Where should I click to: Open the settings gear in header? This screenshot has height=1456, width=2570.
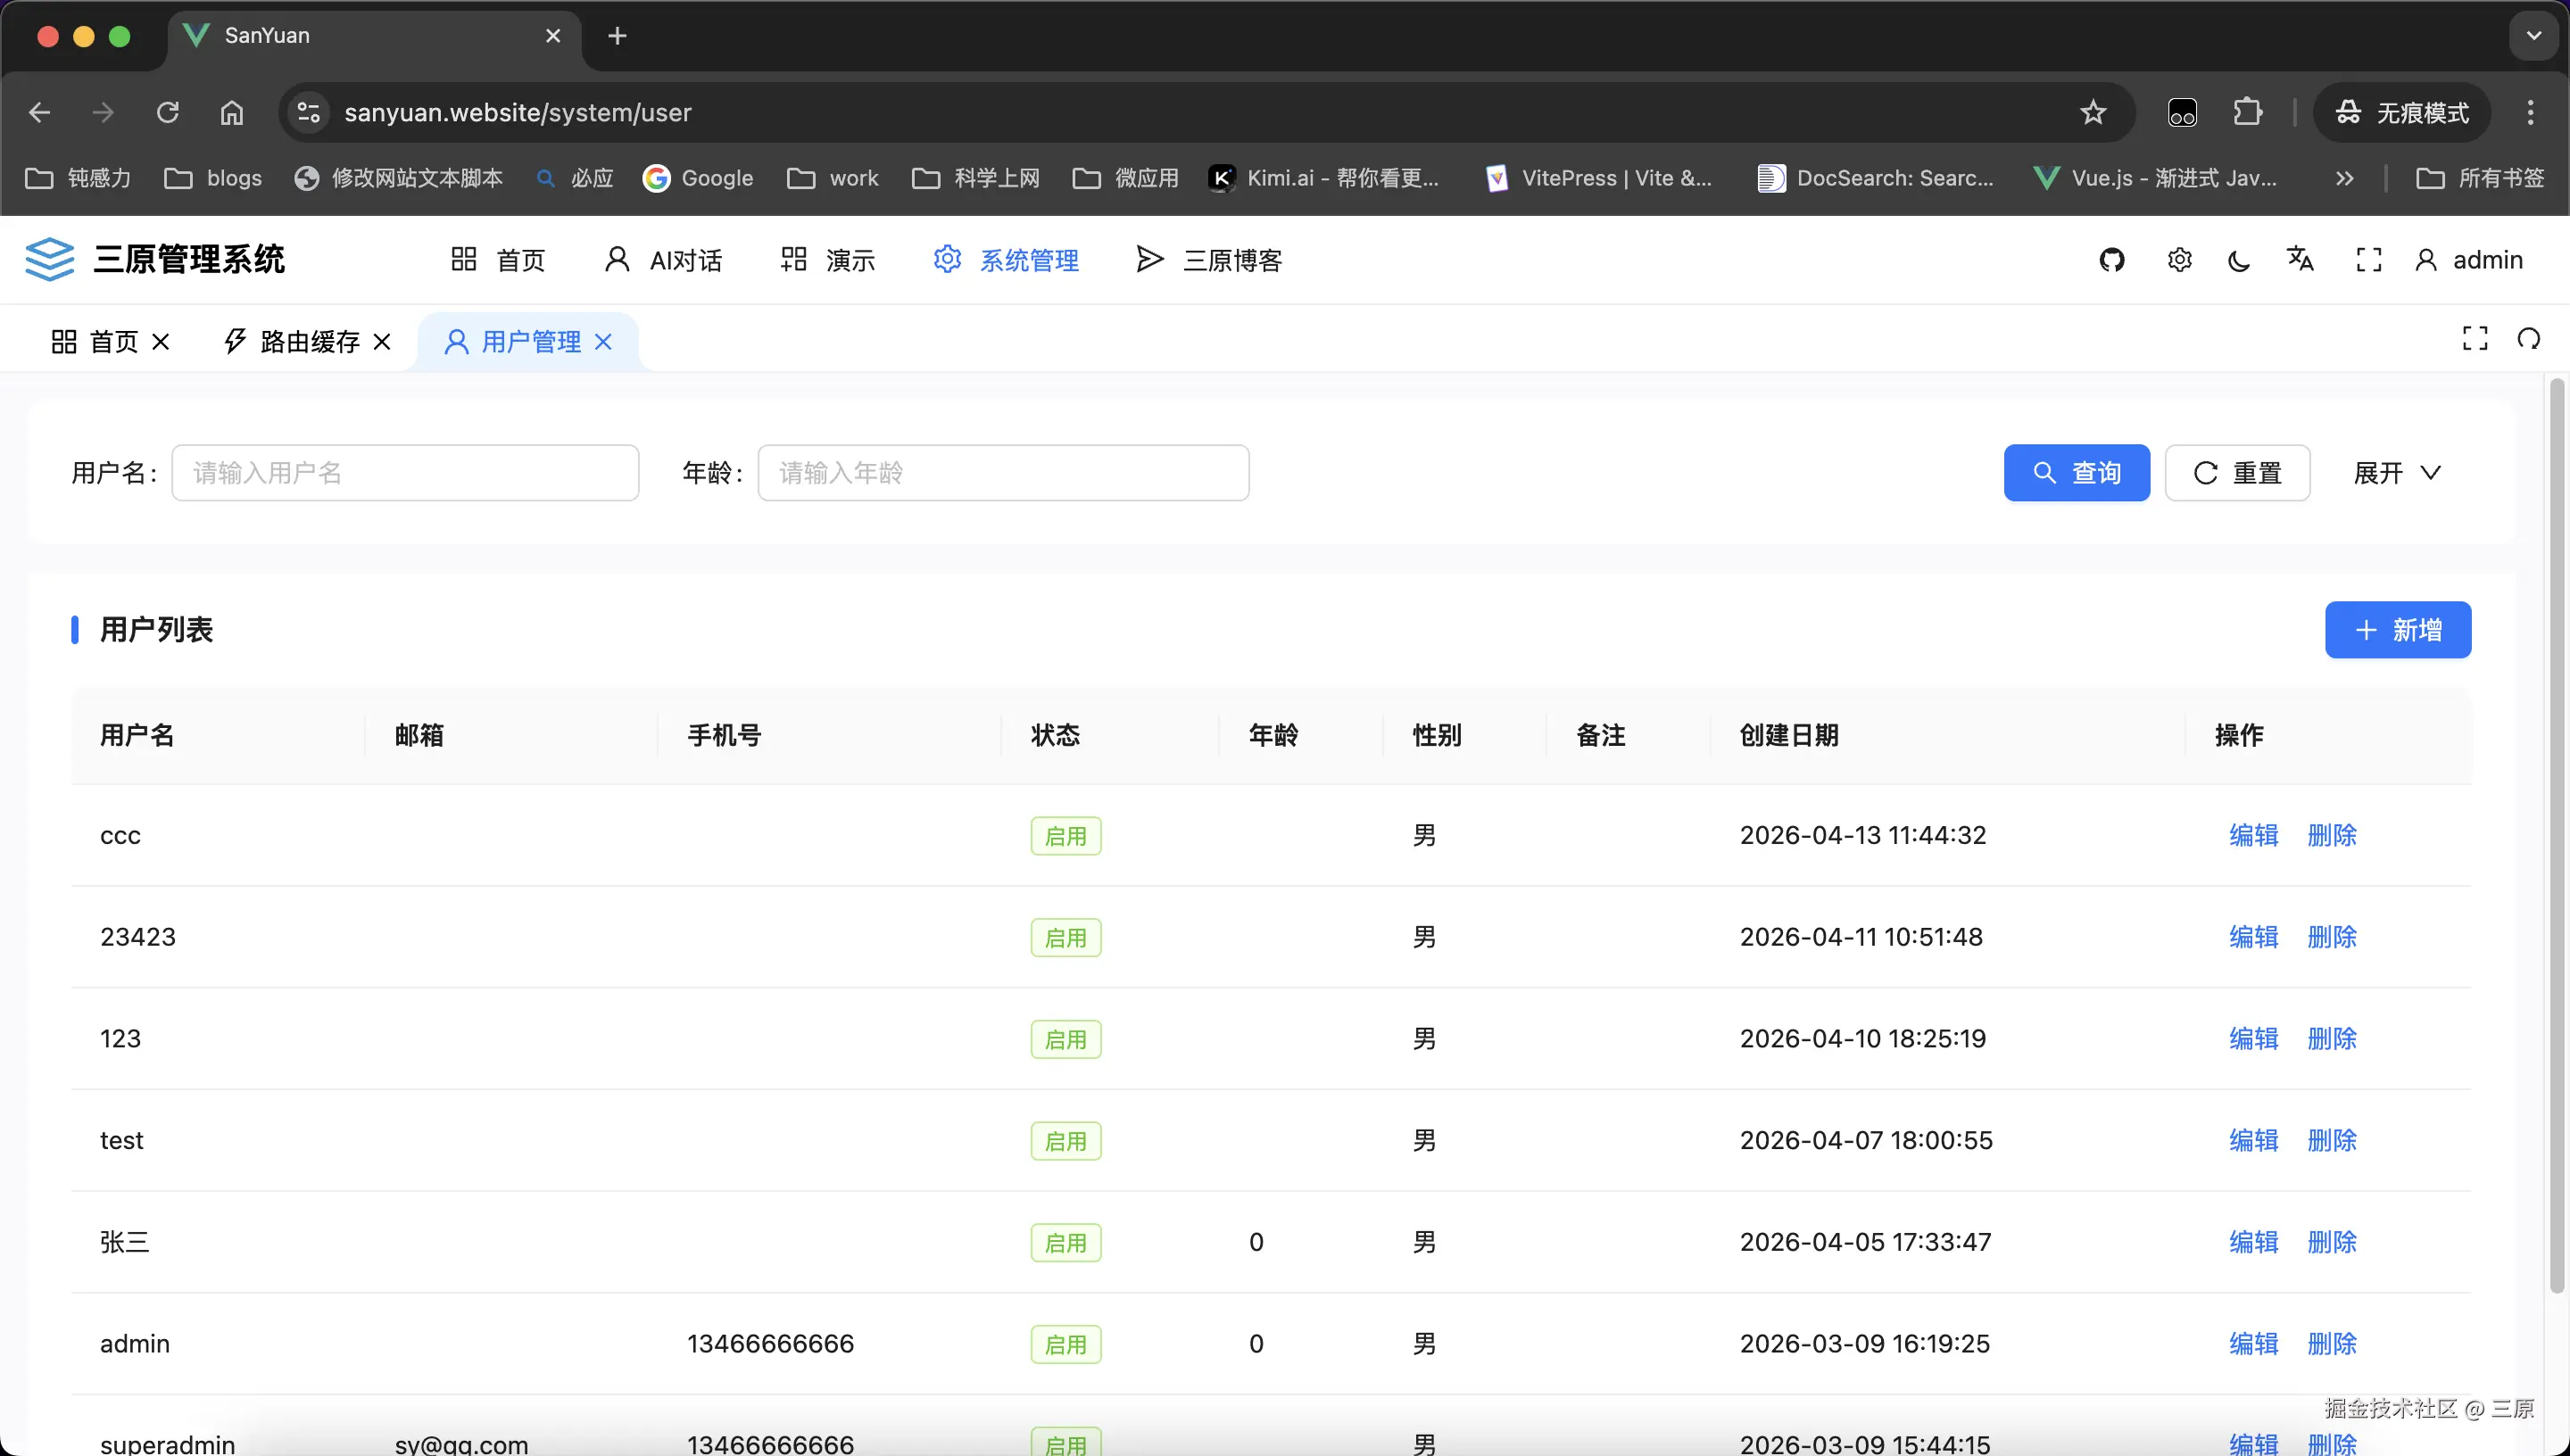(2179, 260)
